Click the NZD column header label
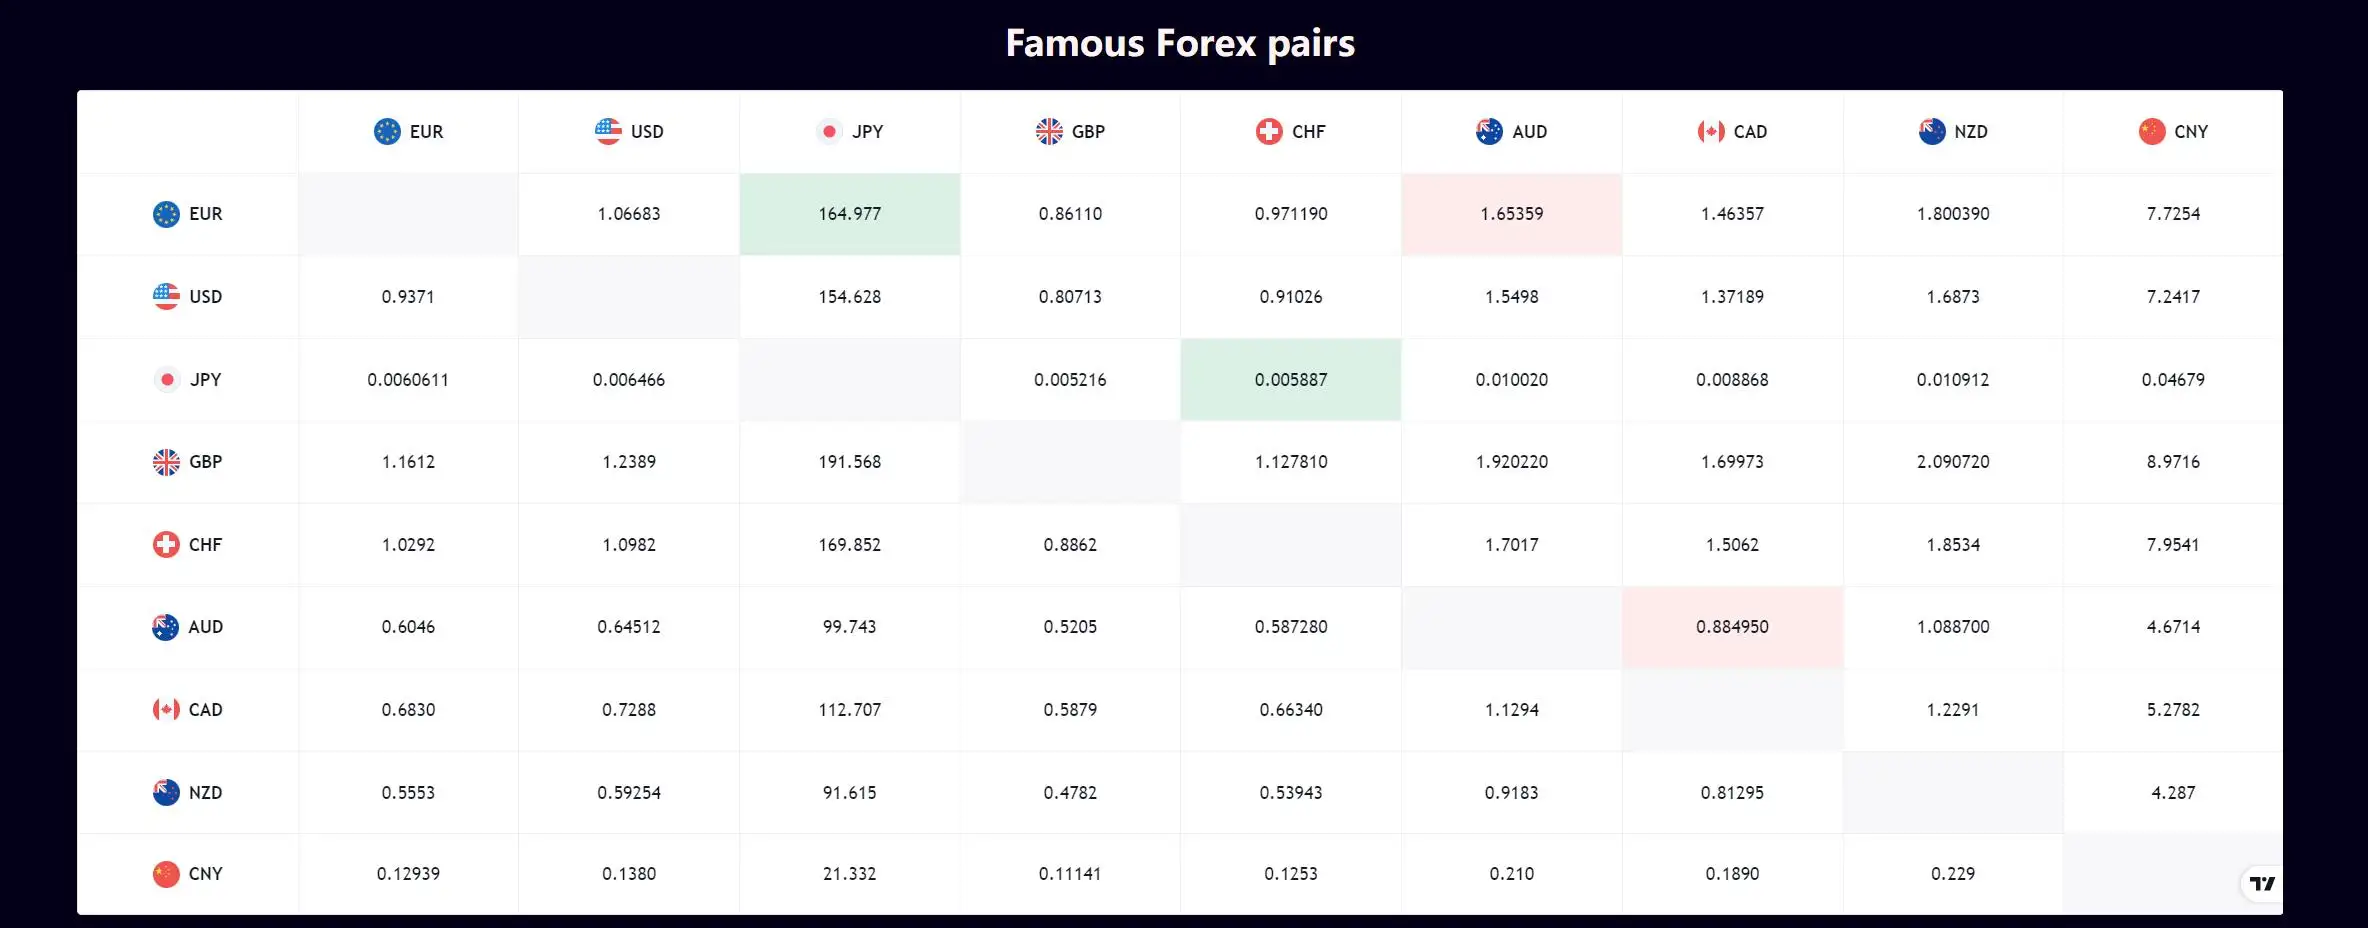 pos(1971,132)
